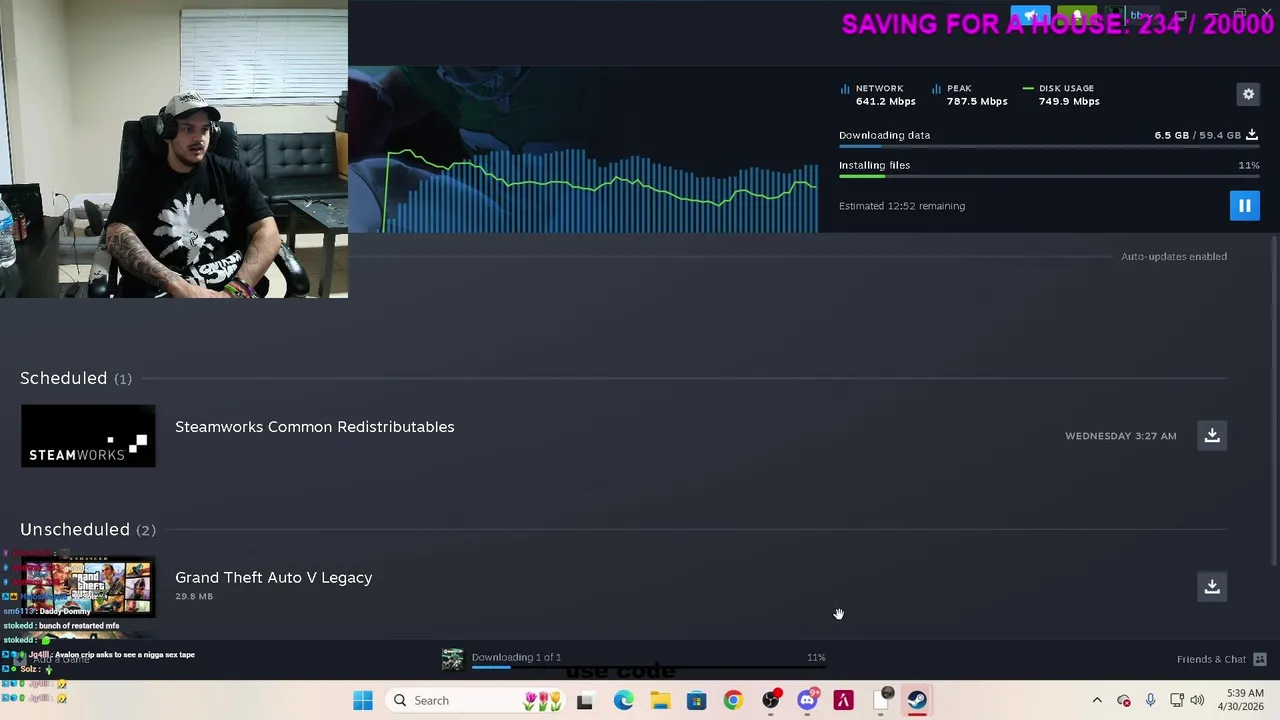Click the microphone tray icon
This screenshot has width=1280, height=720.
pyautogui.click(x=1150, y=700)
